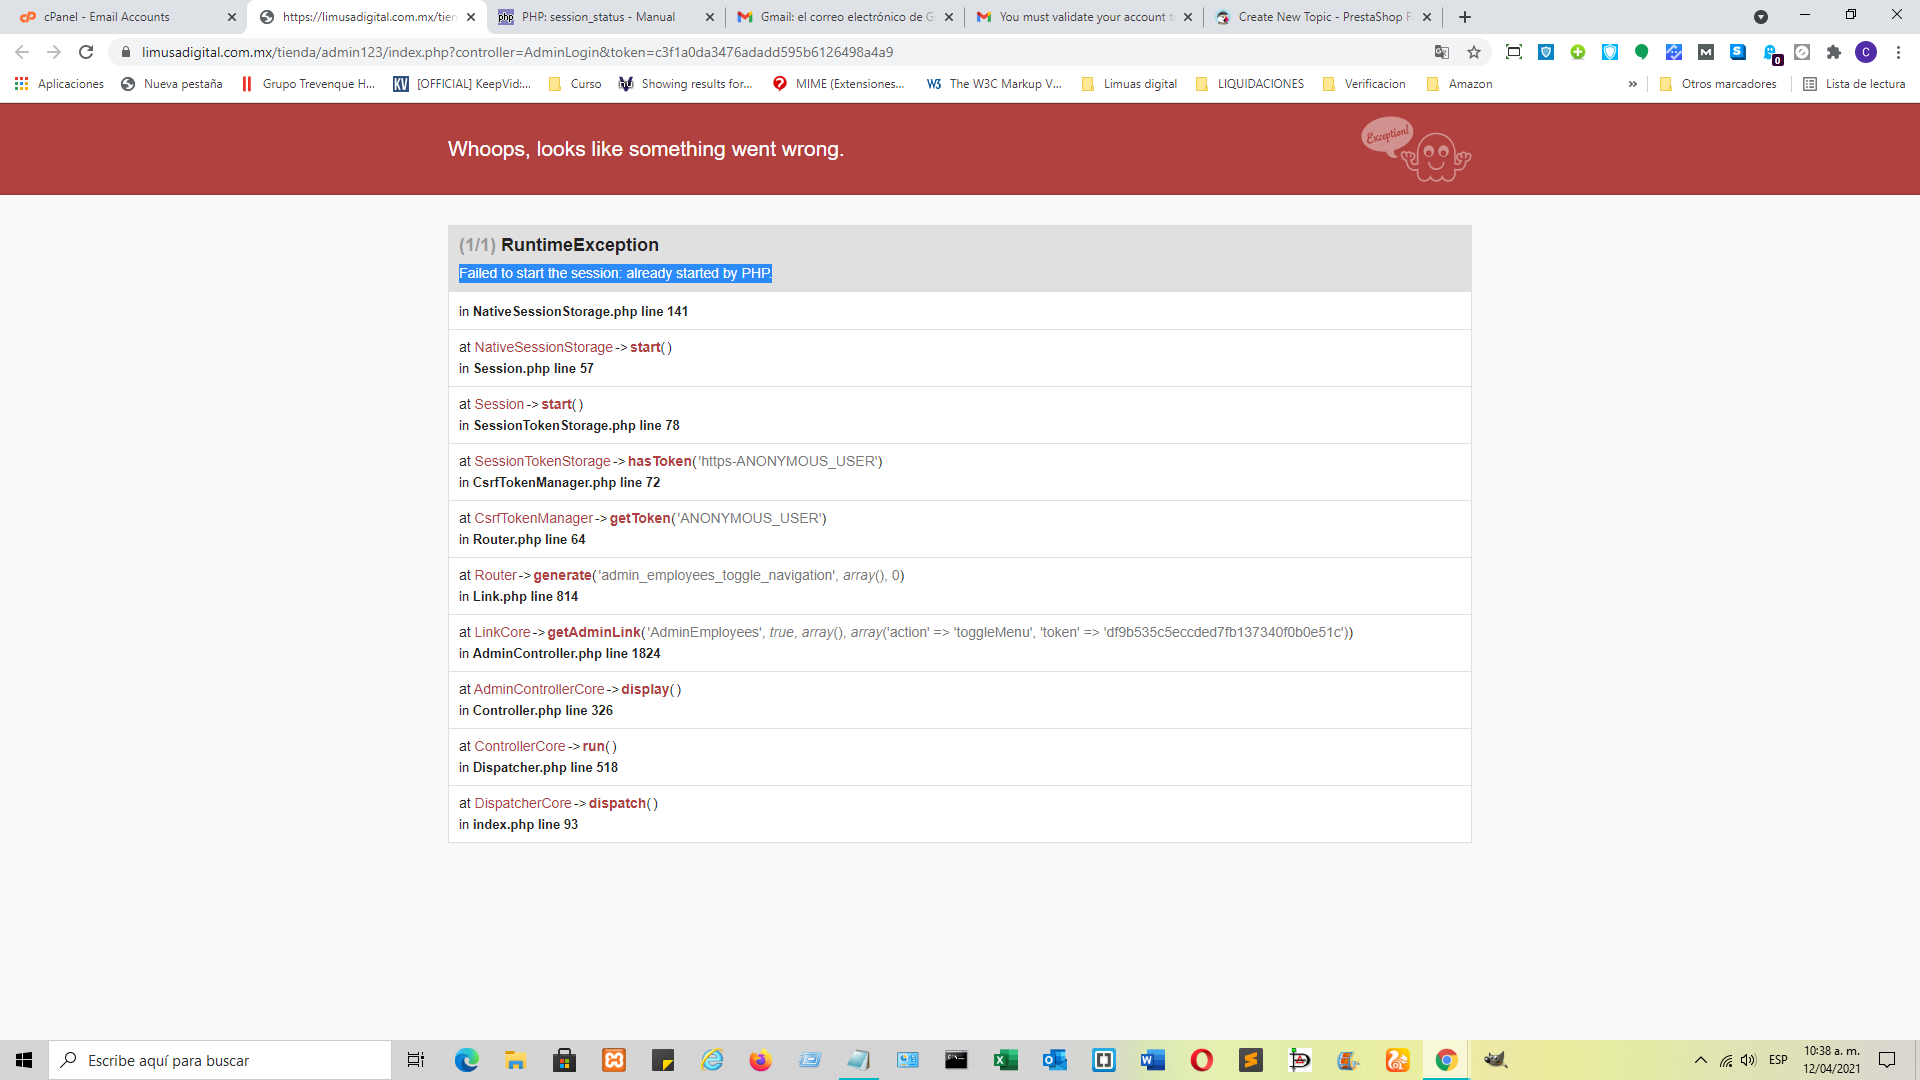This screenshot has height=1080, width=1920.
Task: Open tab search dropdown arrow
Action: (x=1760, y=17)
